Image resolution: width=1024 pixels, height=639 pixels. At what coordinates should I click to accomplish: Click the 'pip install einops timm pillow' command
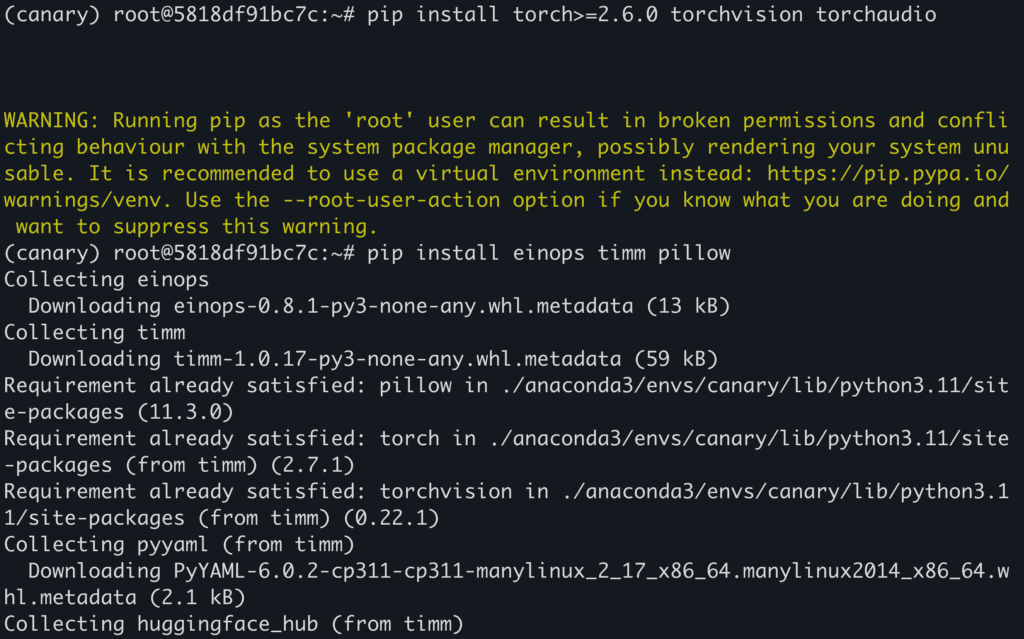tap(549, 254)
